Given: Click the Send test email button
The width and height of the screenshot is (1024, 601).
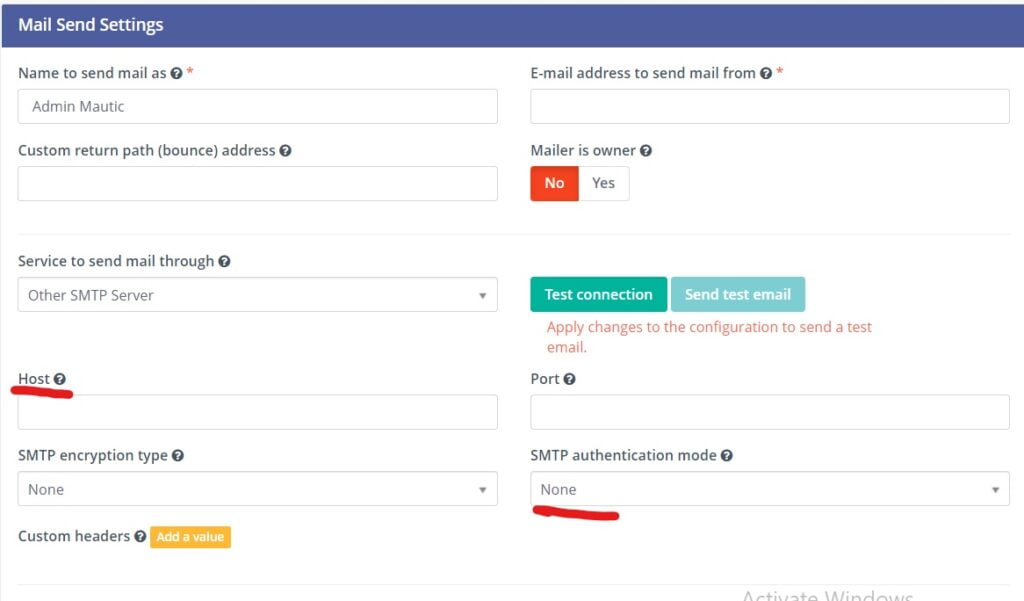Looking at the screenshot, I should (x=738, y=295).
